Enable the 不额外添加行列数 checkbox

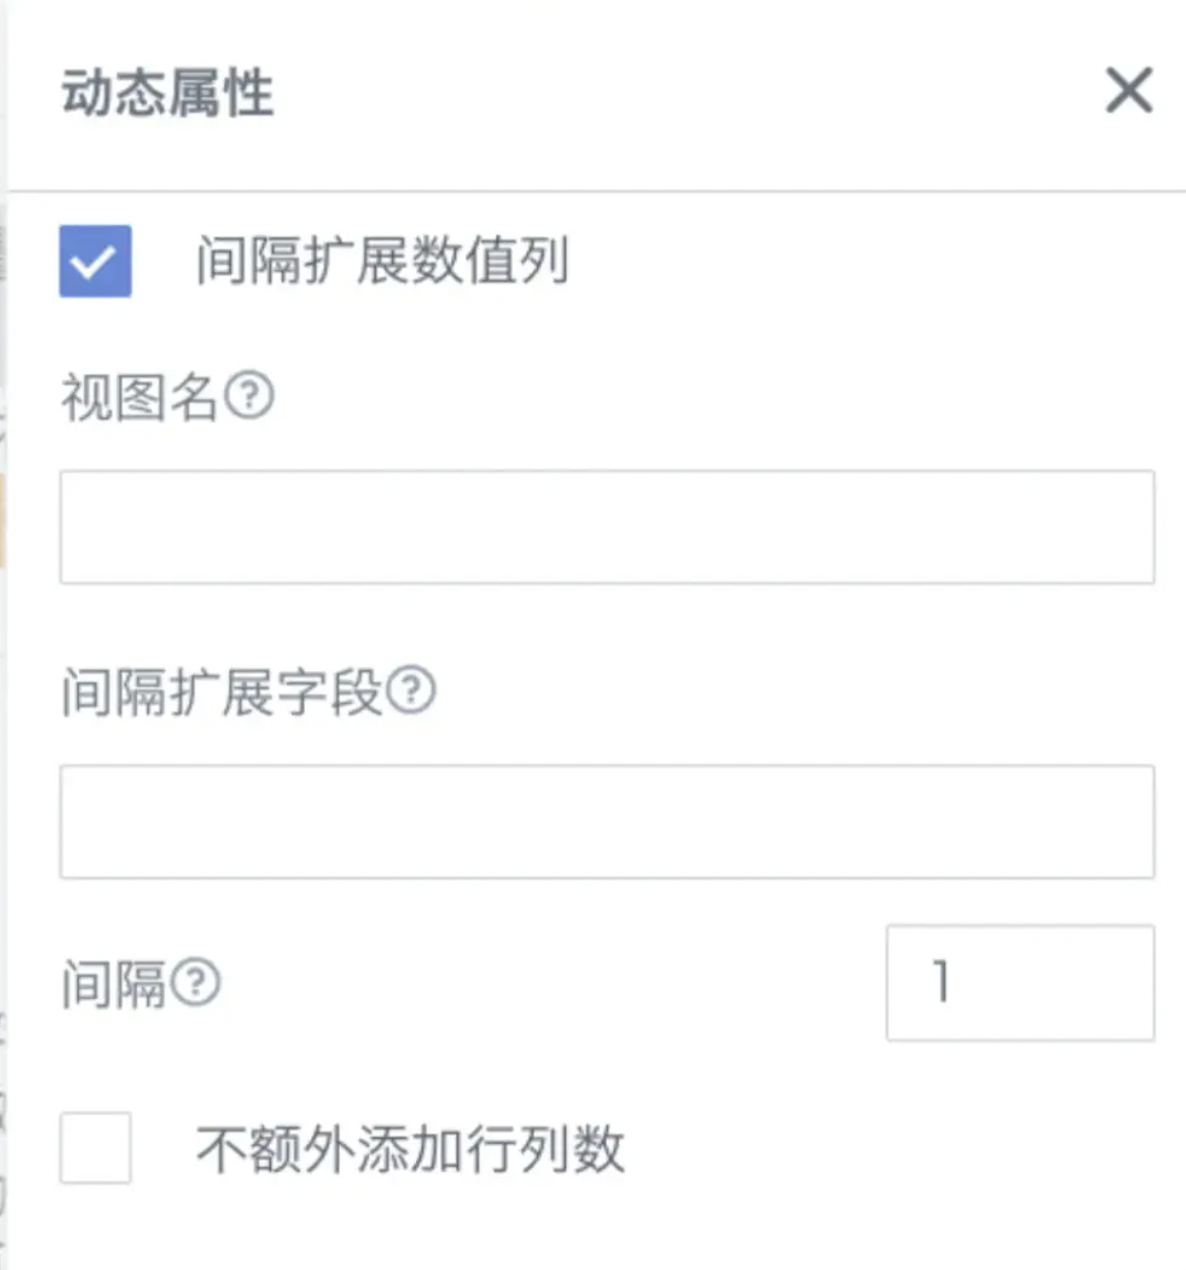click(95, 1147)
